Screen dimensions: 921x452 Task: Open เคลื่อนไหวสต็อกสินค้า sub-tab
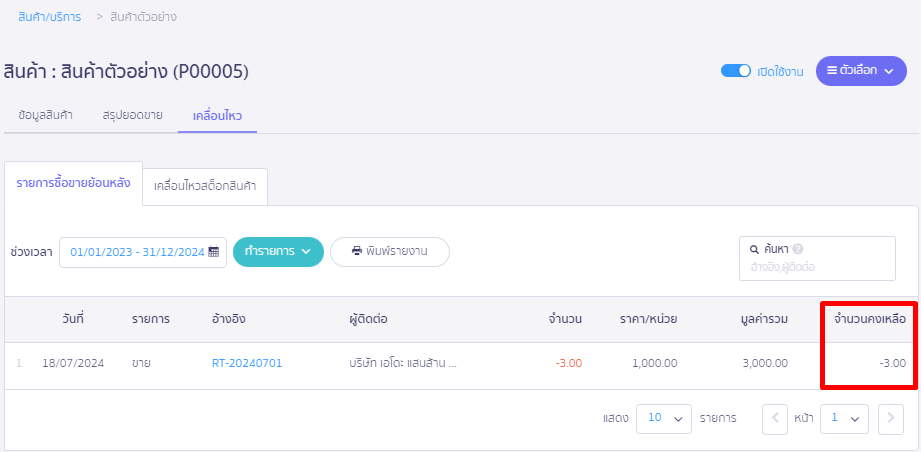pyautogui.click(x=205, y=187)
